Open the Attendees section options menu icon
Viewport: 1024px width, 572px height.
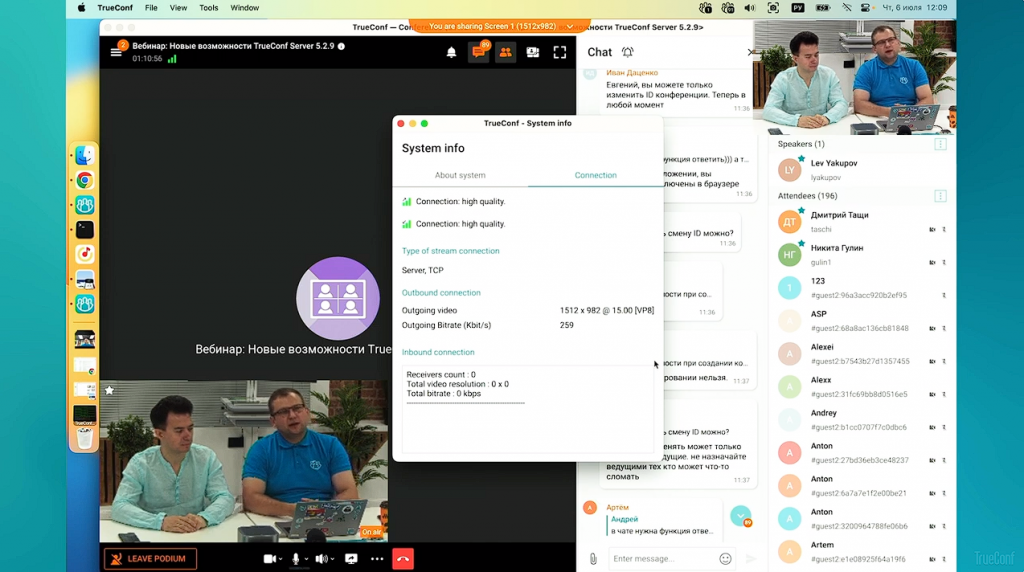click(x=940, y=196)
